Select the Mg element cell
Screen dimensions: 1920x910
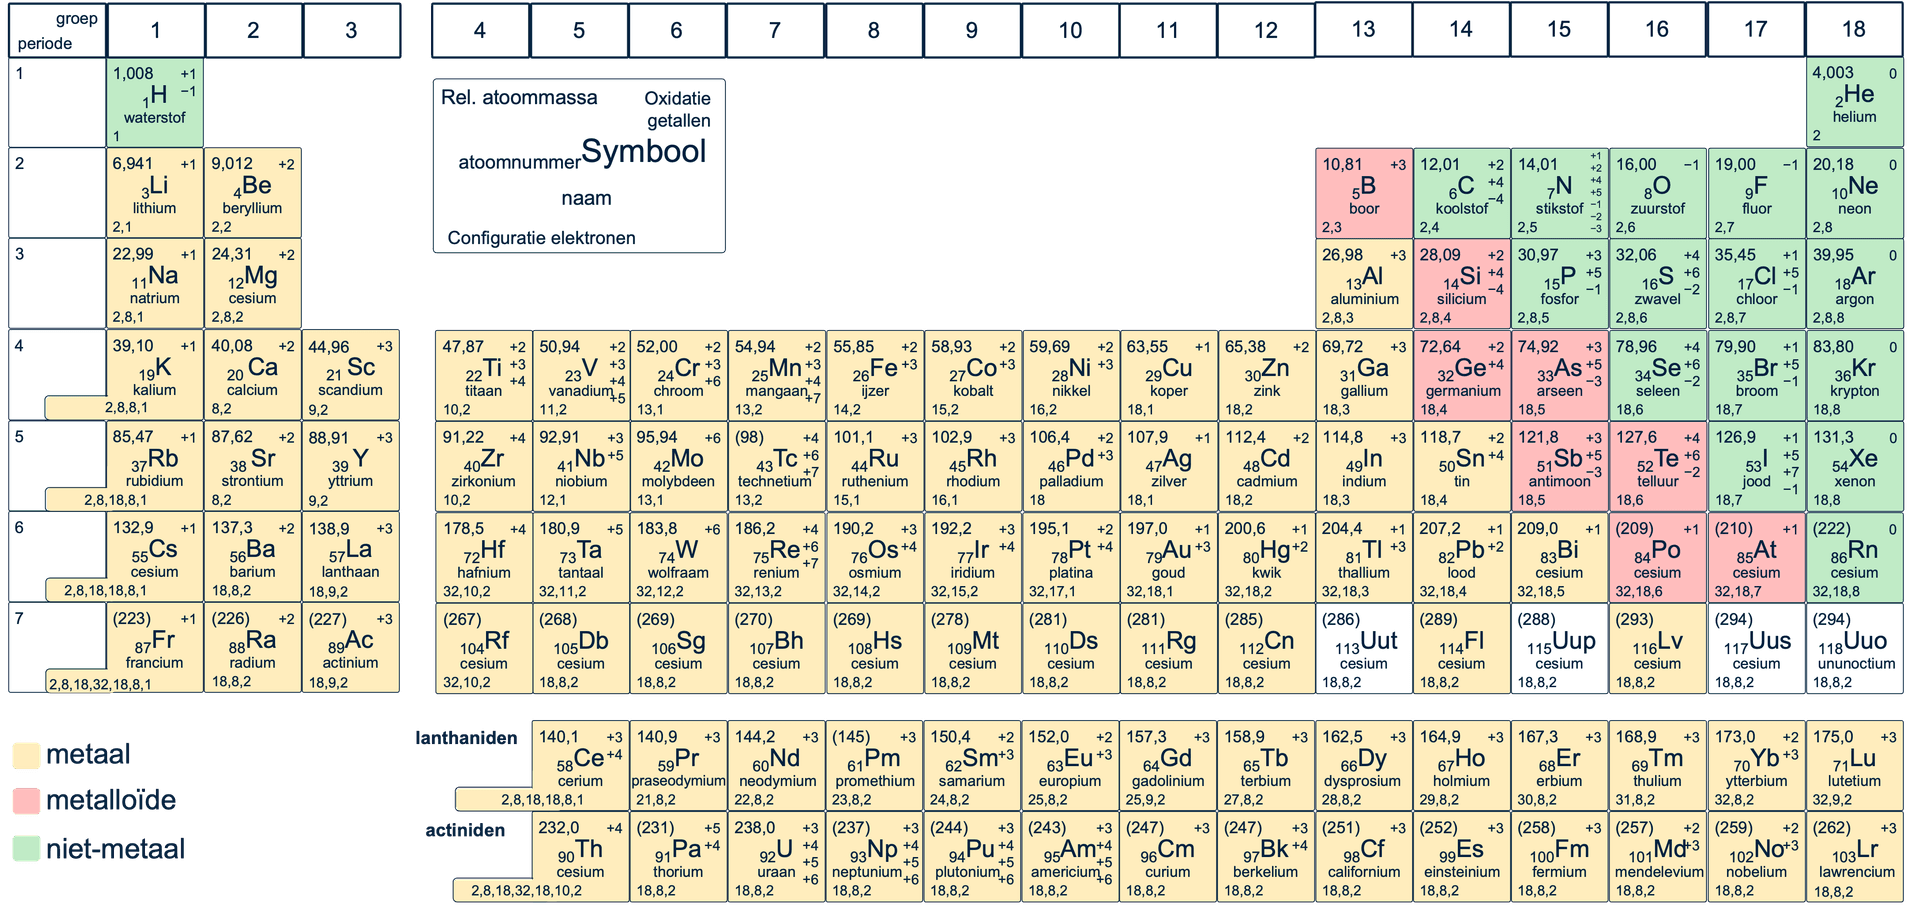[253, 284]
